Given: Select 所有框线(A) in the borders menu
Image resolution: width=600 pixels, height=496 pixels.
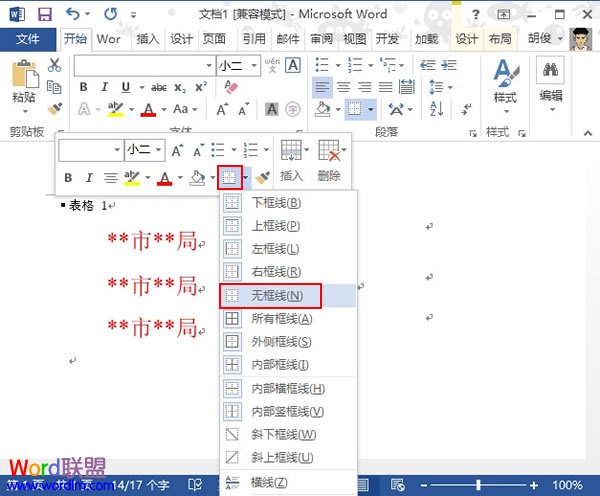Looking at the screenshot, I should pyautogui.click(x=281, y=319).
